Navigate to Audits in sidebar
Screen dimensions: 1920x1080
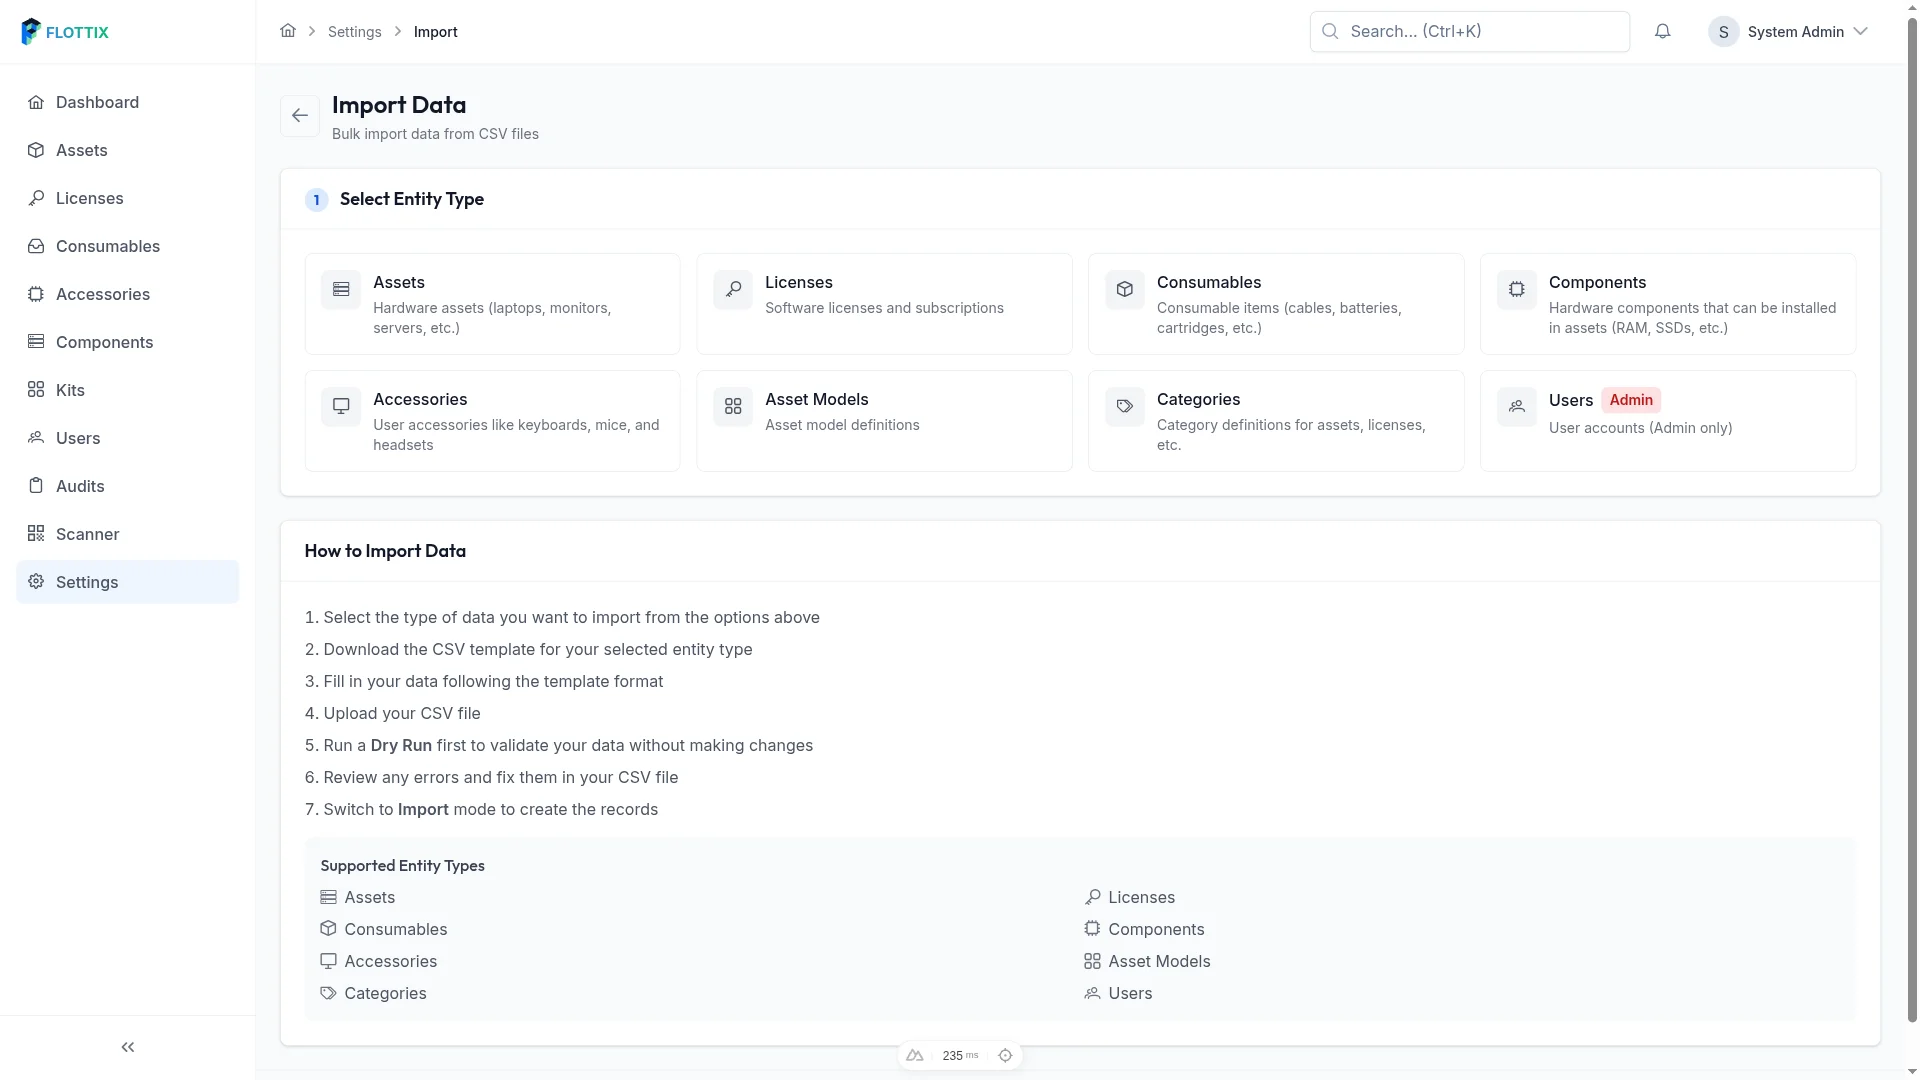click(x=128, y=486)
